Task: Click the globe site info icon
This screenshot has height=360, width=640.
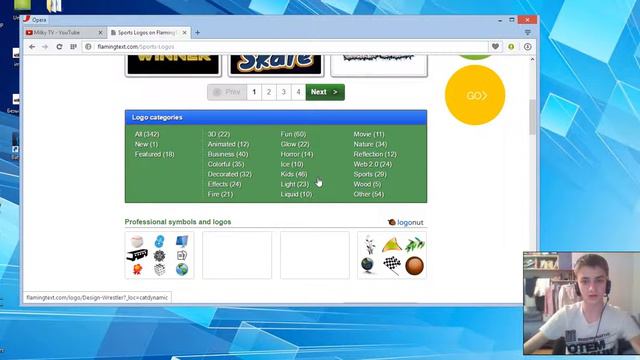Action: click(x=88, y=47)
